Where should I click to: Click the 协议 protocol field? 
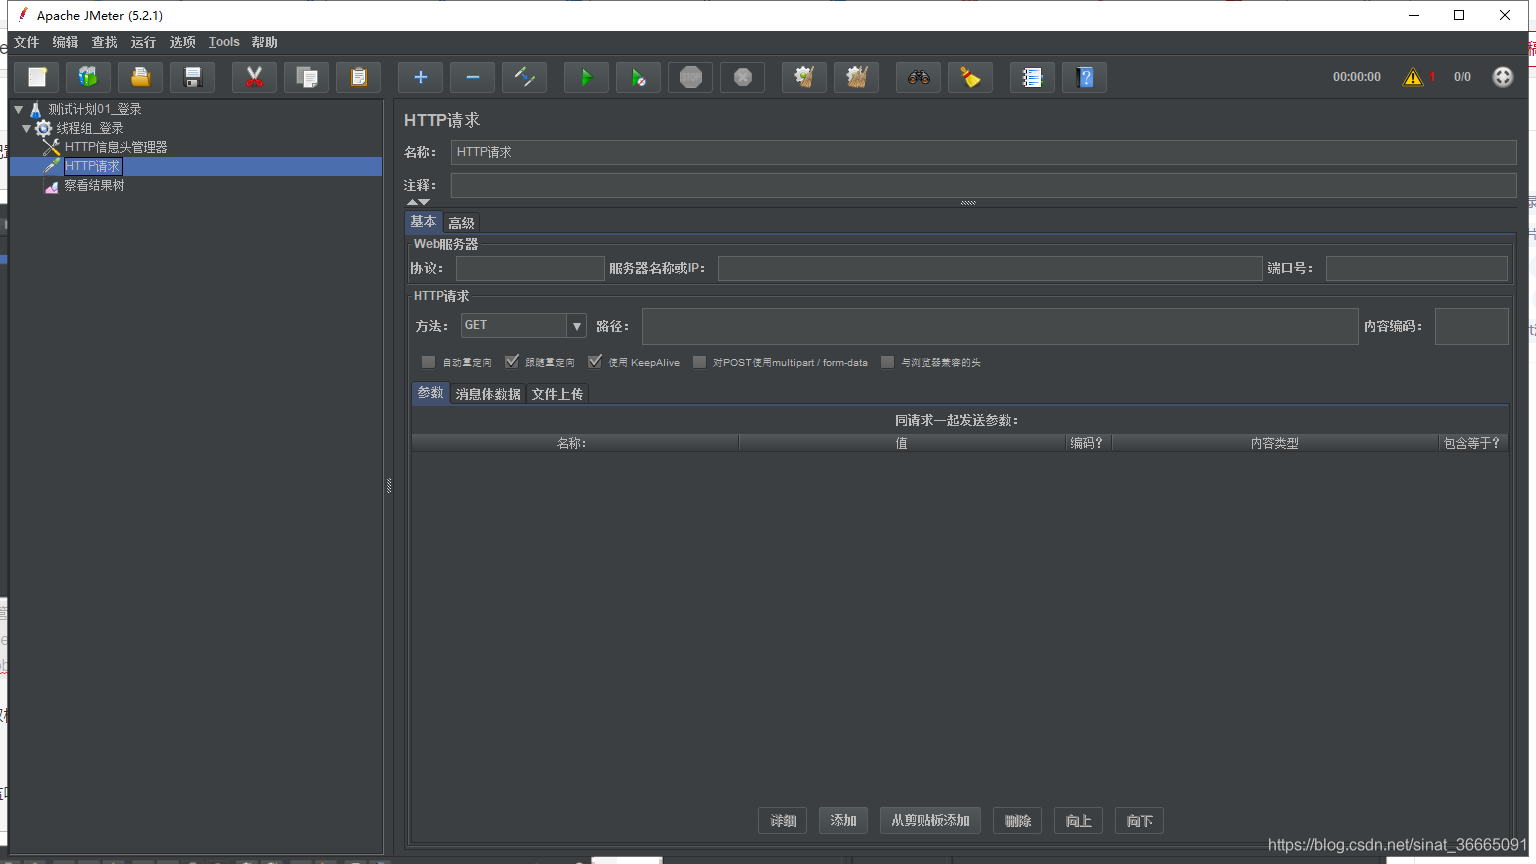pyautogui.click(x=530, y=268)
